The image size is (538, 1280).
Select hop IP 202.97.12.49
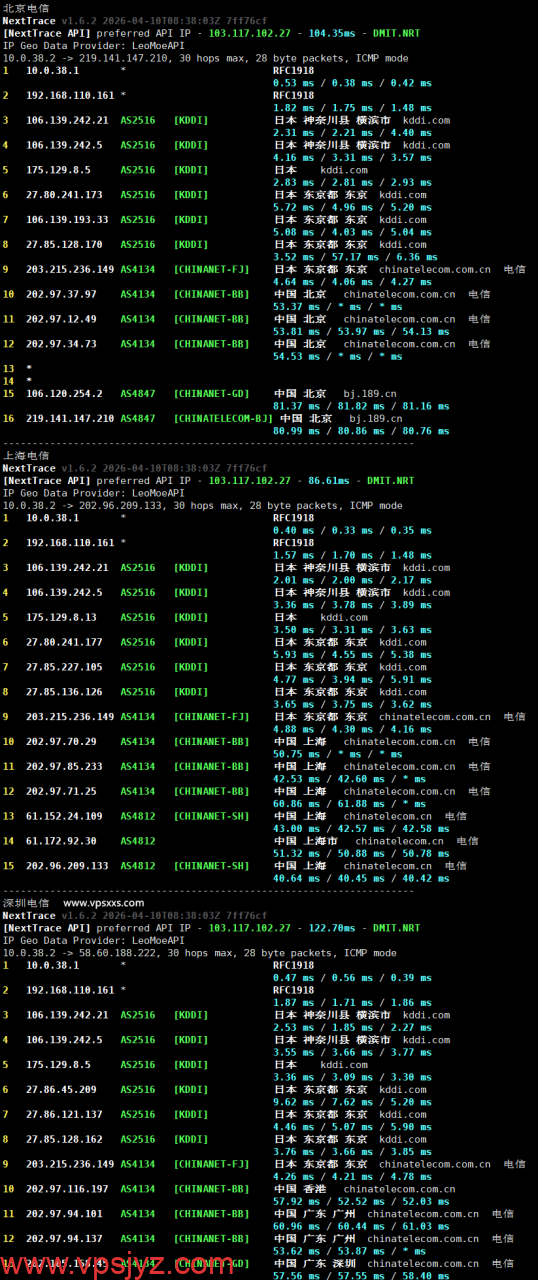tap(61, 319)
